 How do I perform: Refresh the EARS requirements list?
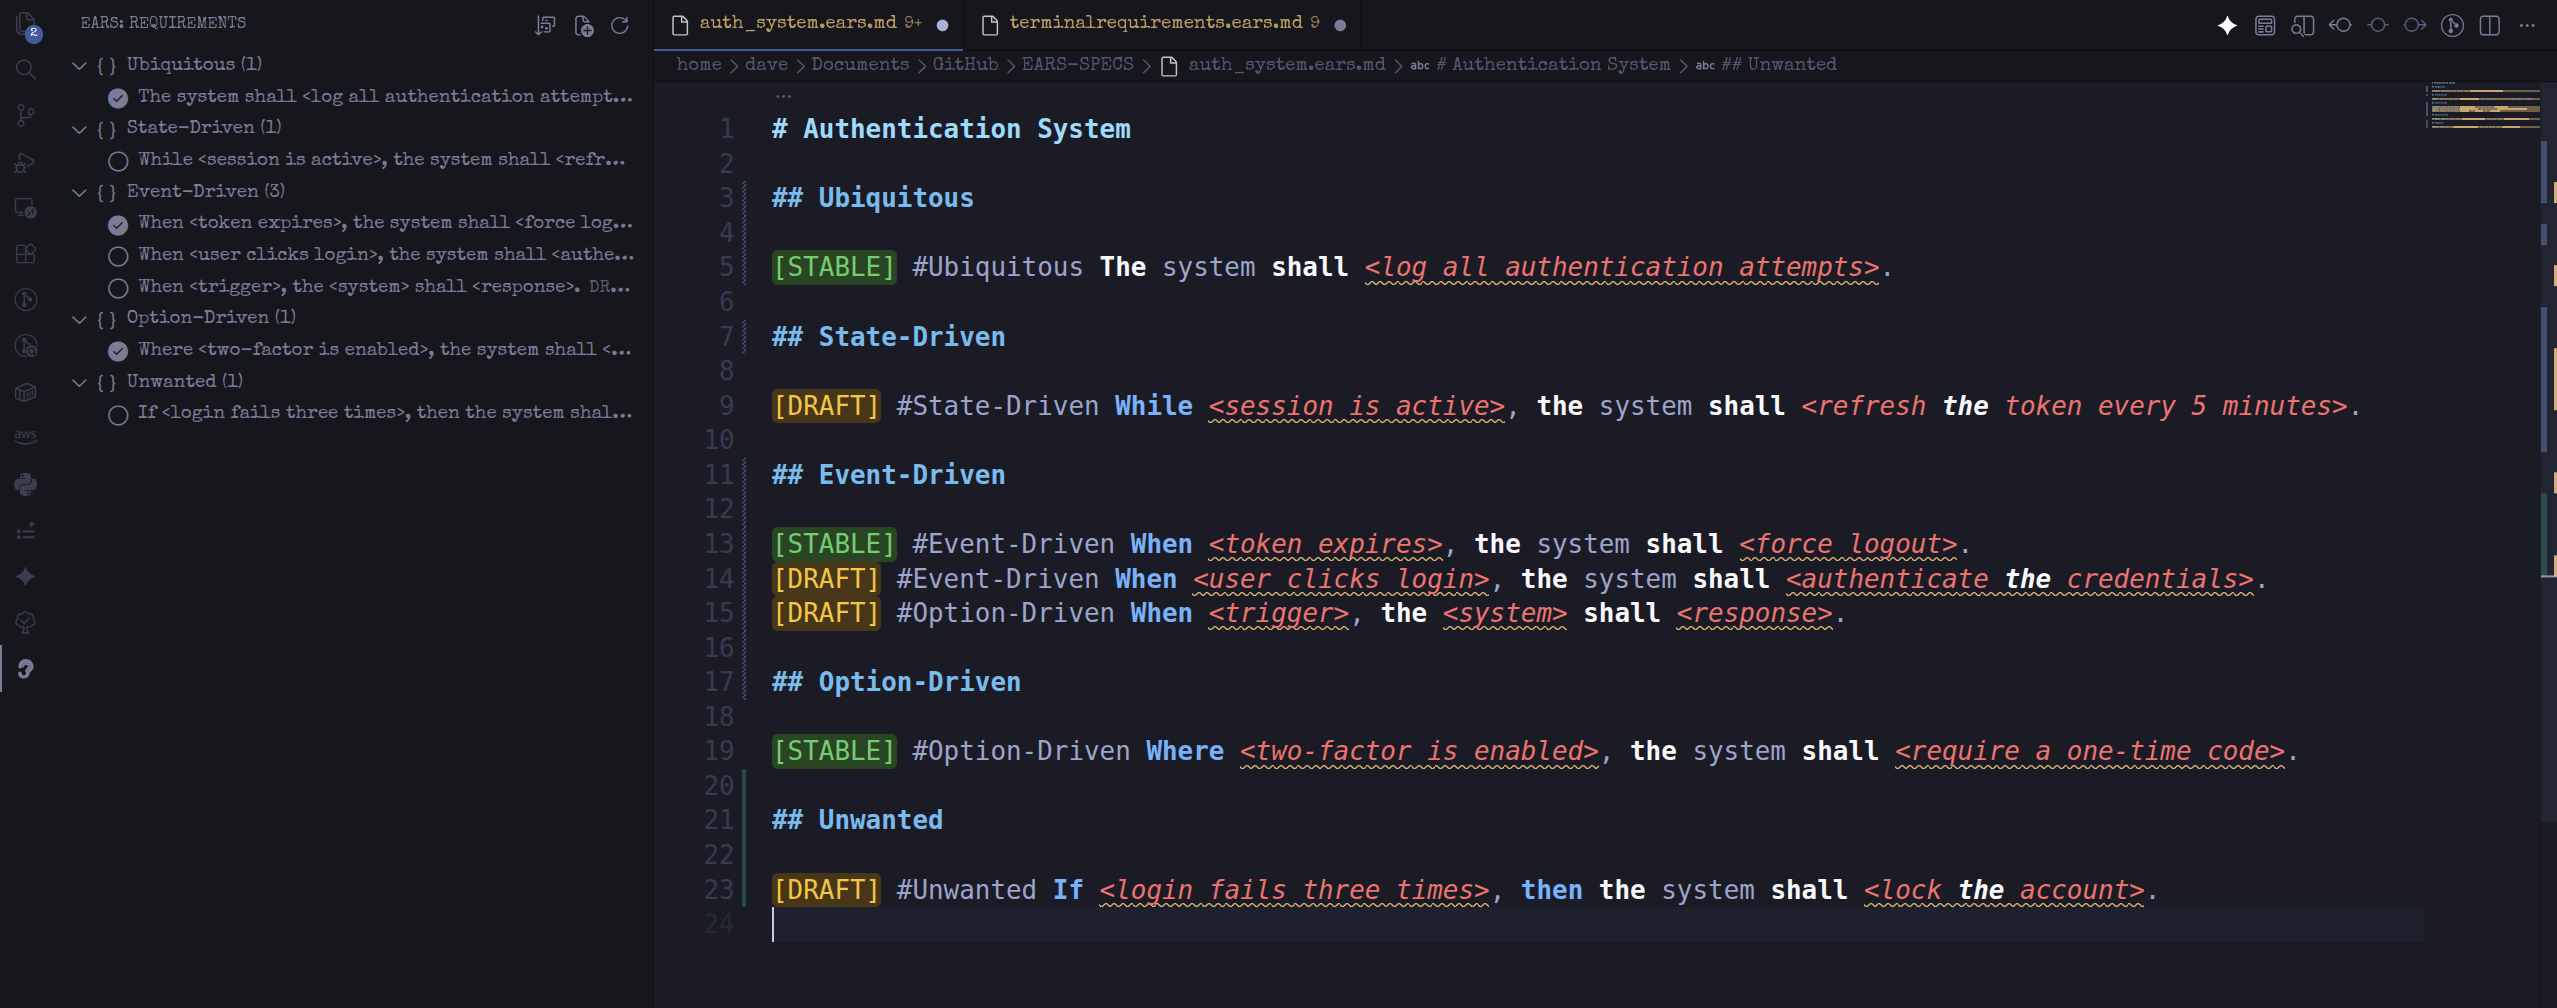coord(620,25)
